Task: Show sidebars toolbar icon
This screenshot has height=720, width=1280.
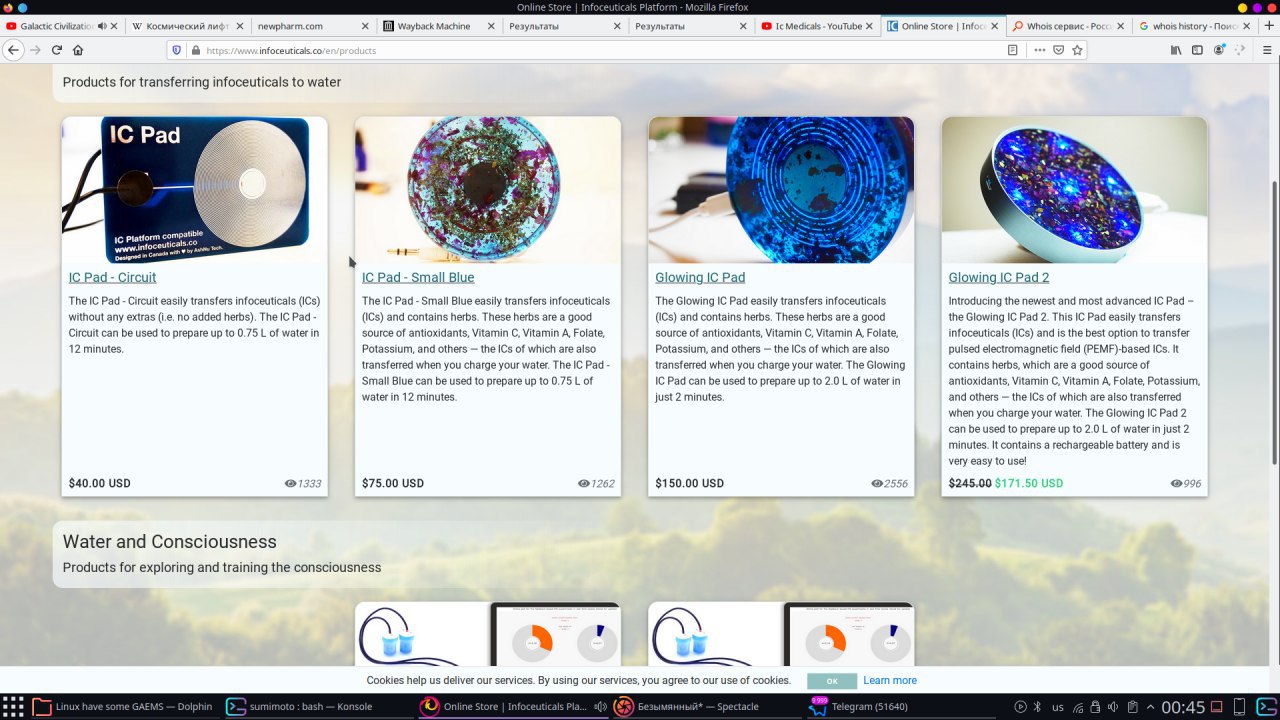Action: click(x=1197, y=50)
